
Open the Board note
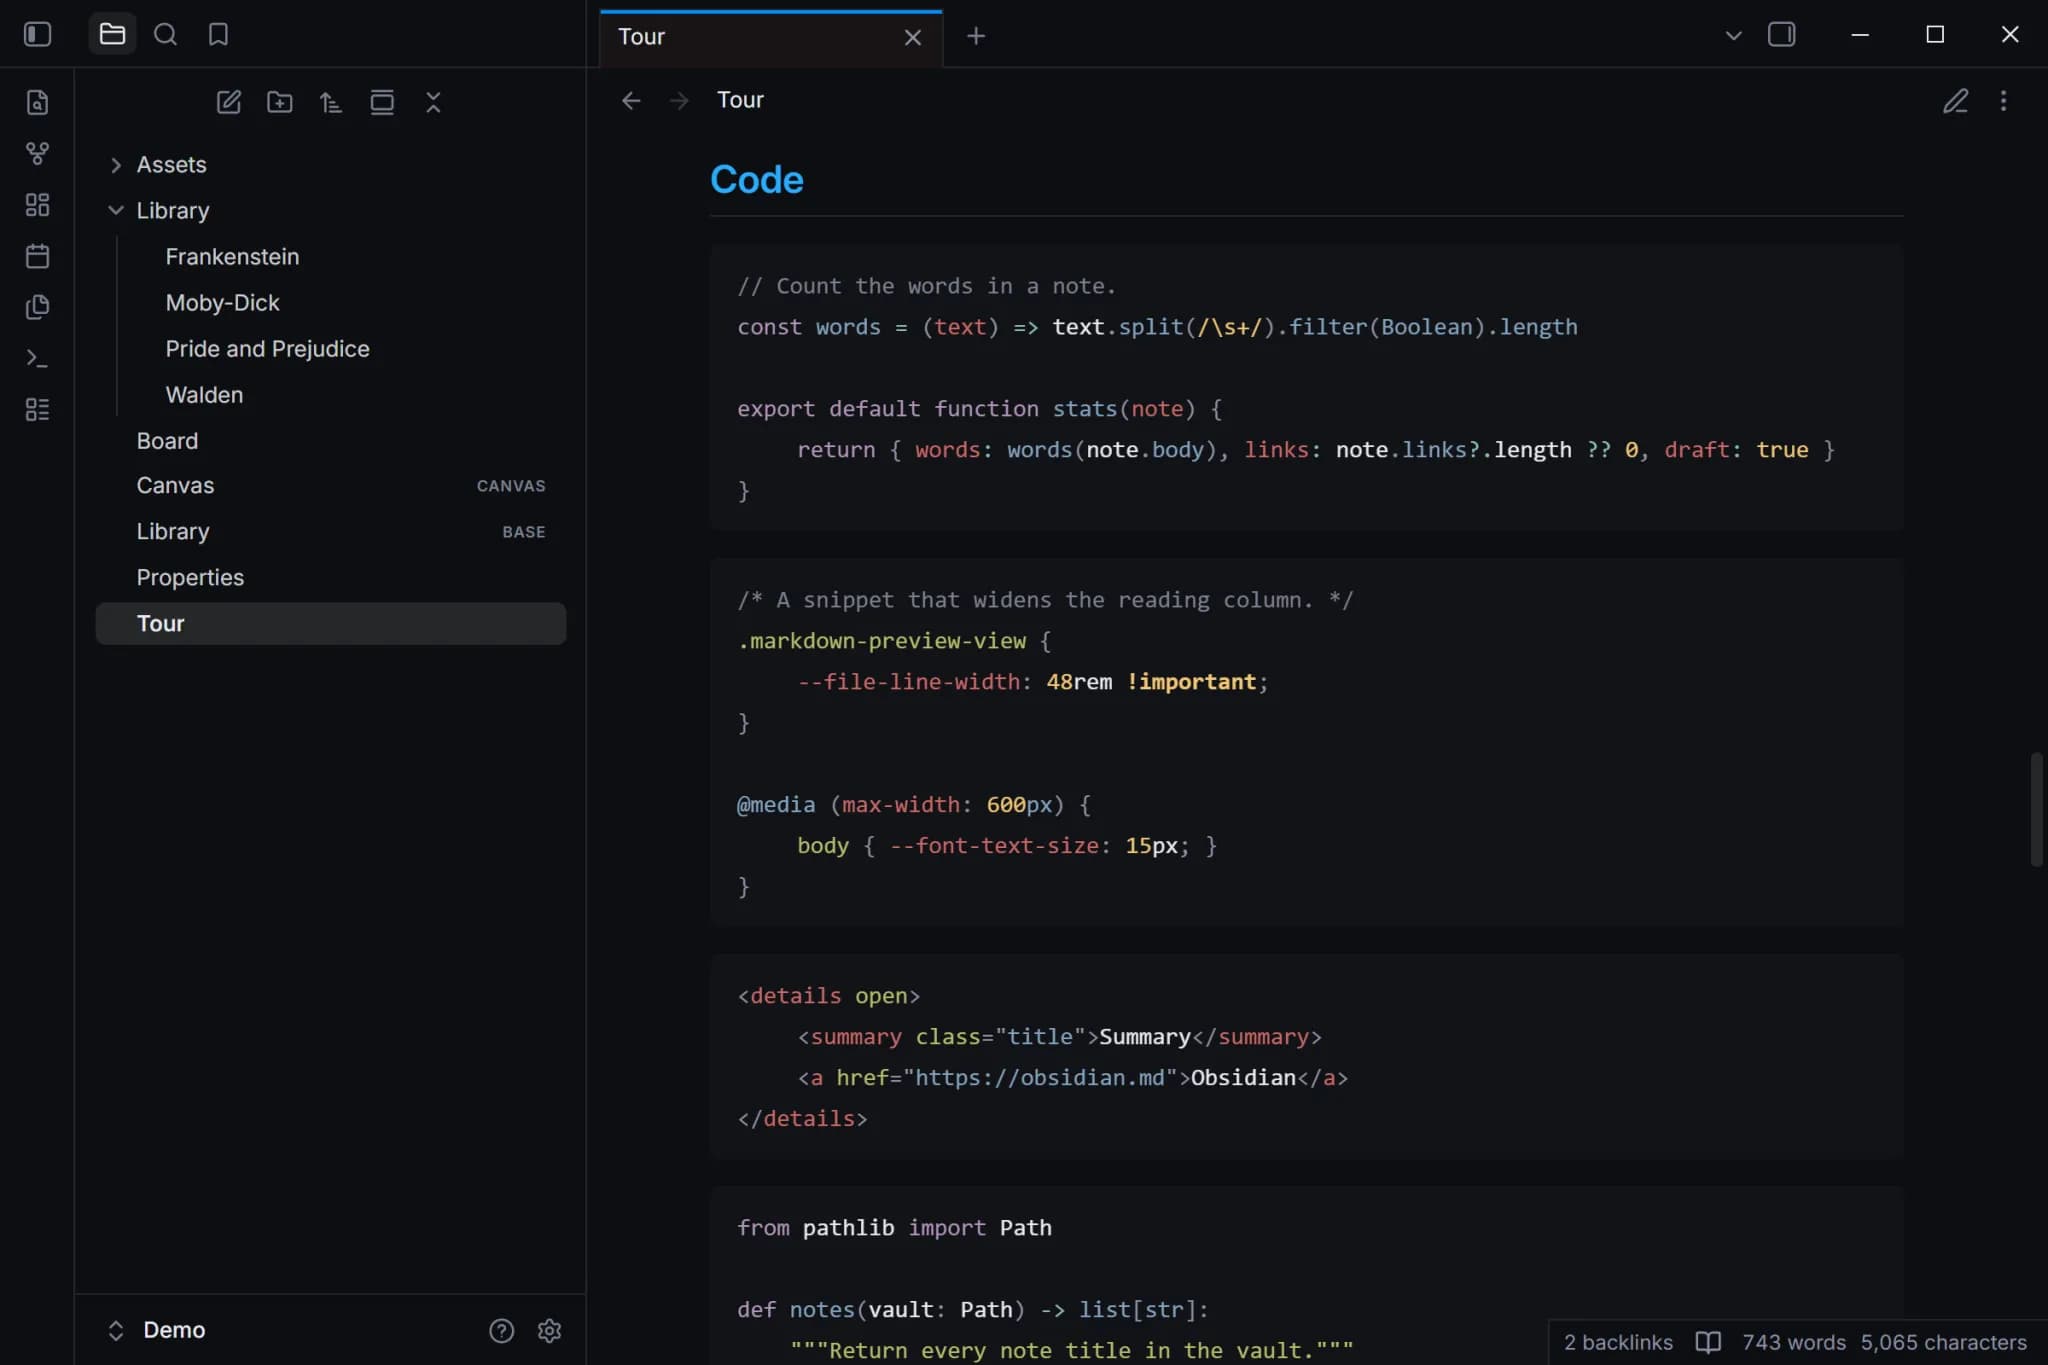(x=330, y=440)
